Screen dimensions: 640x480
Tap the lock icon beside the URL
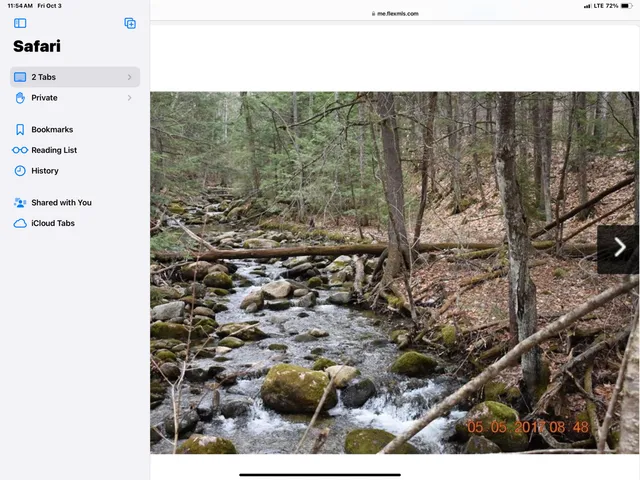[x=372, y=14]
